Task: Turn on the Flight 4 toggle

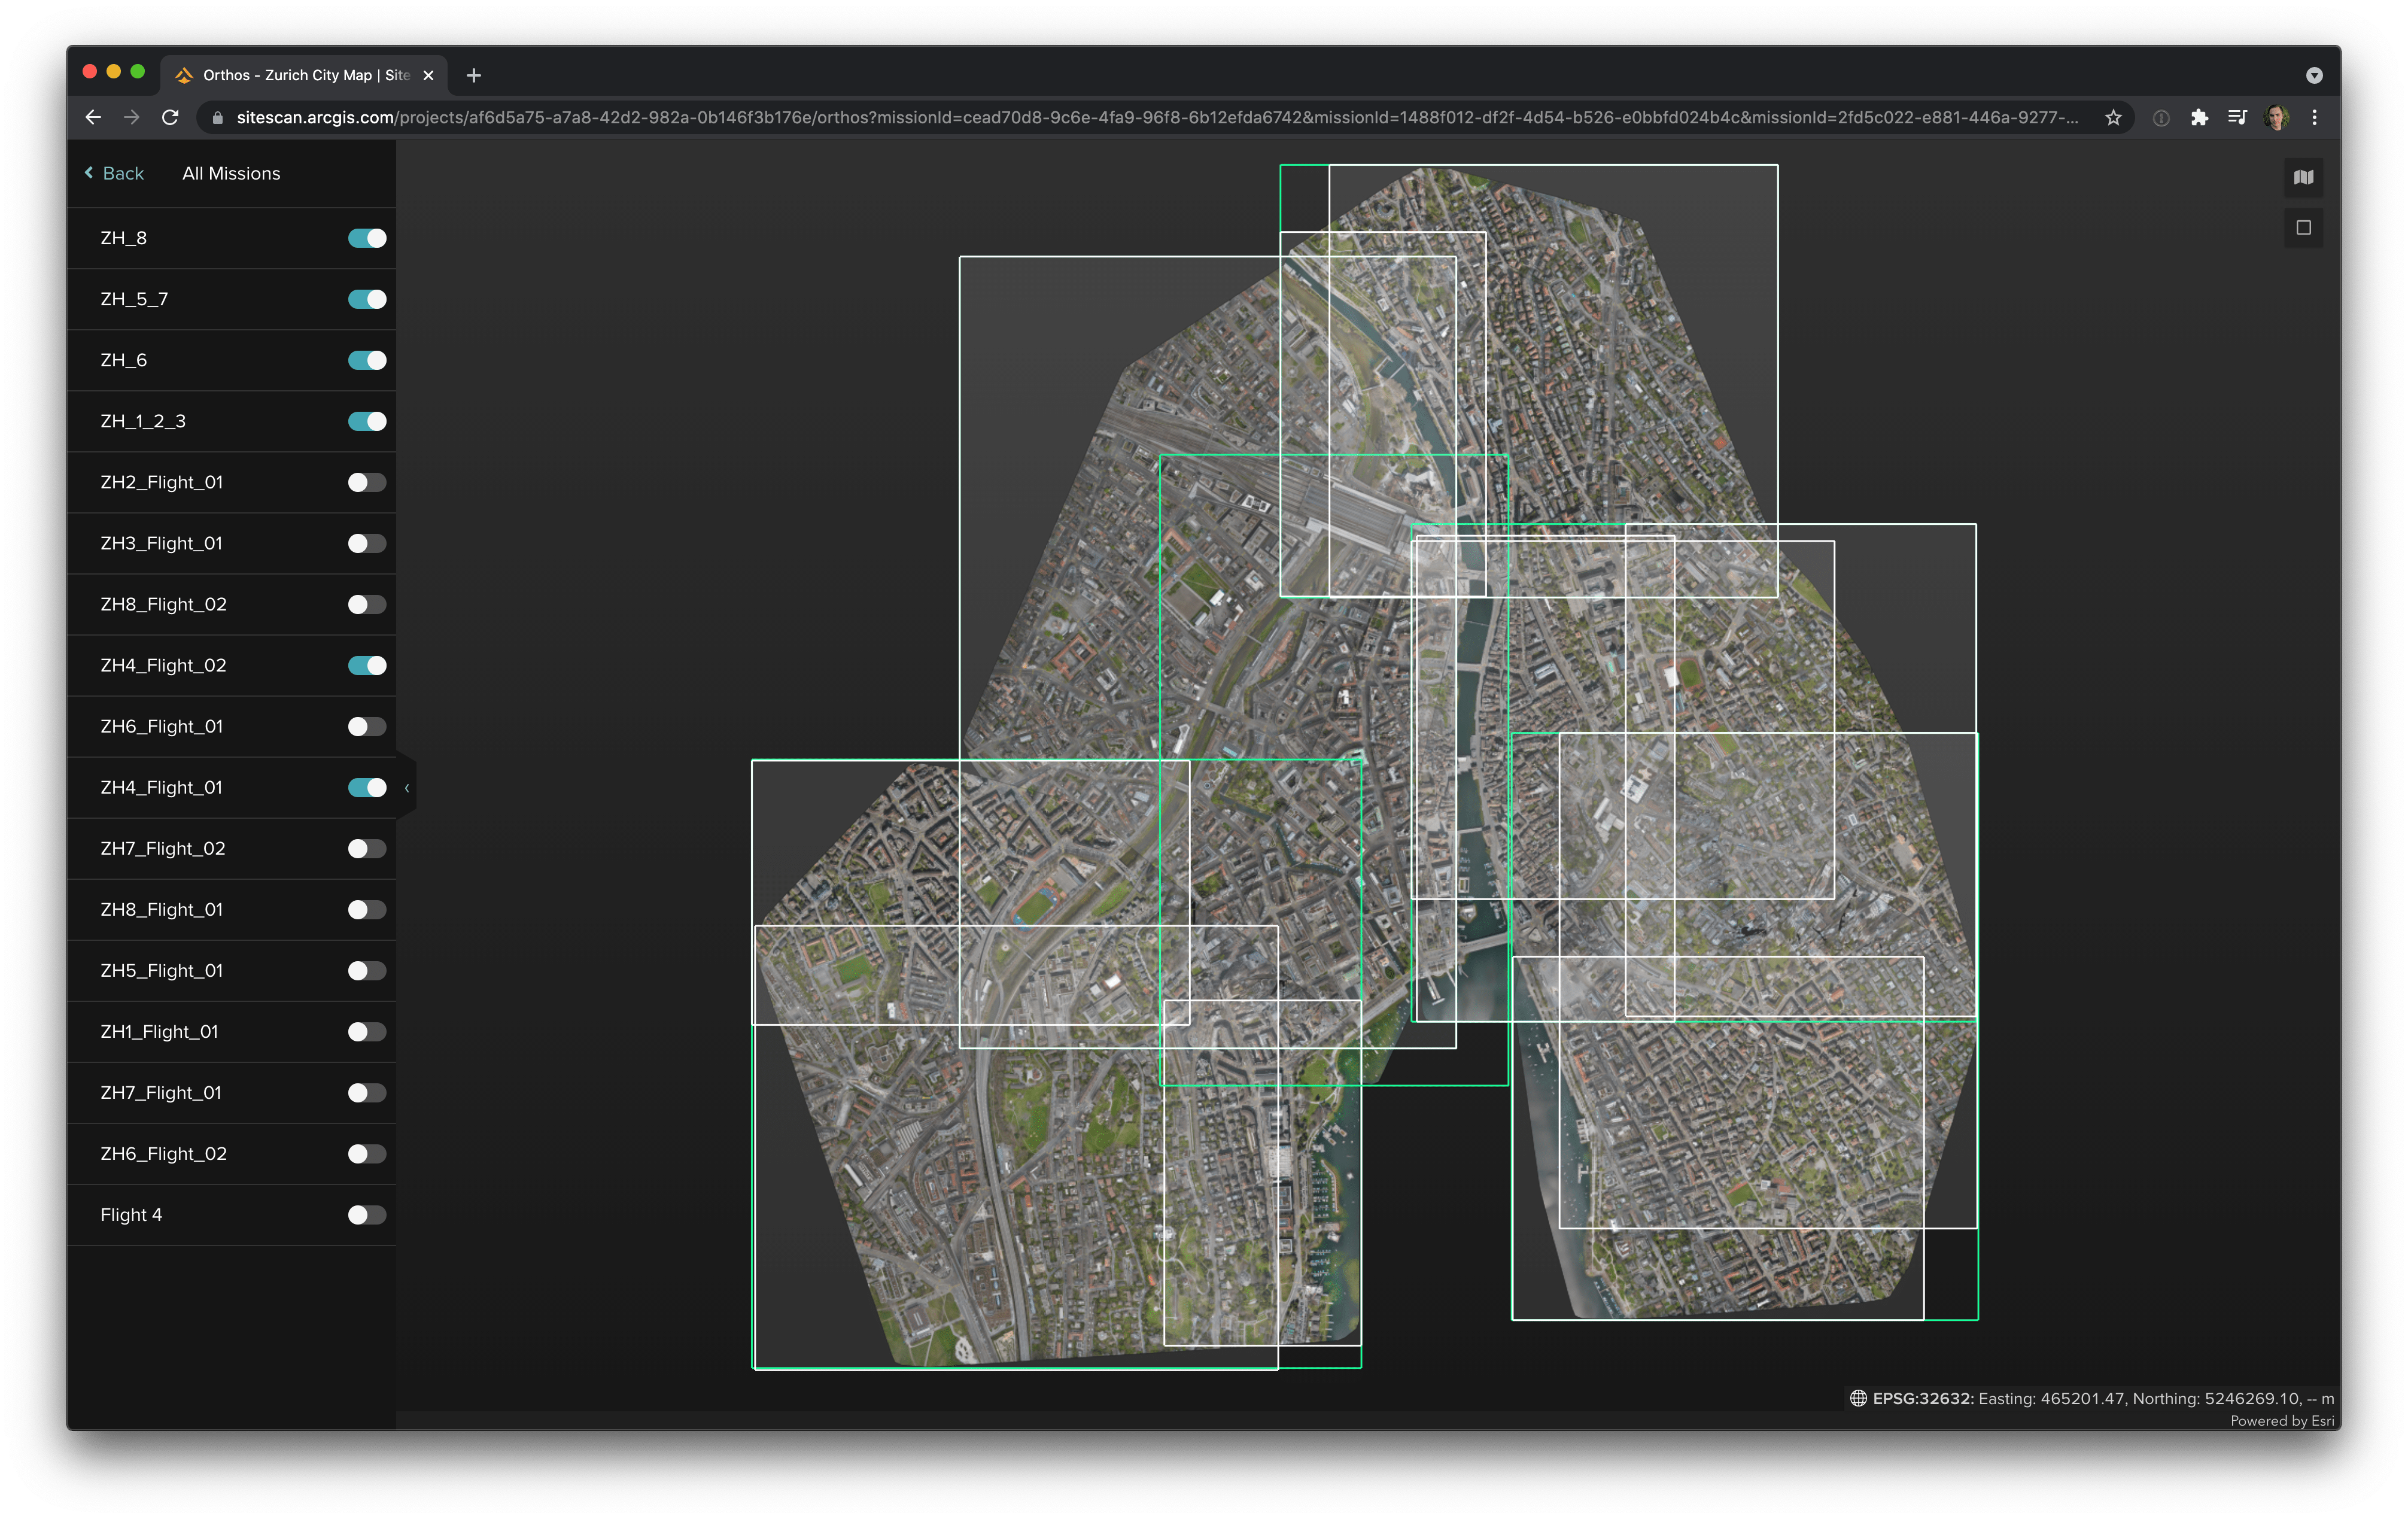Action: [366, 1215]
